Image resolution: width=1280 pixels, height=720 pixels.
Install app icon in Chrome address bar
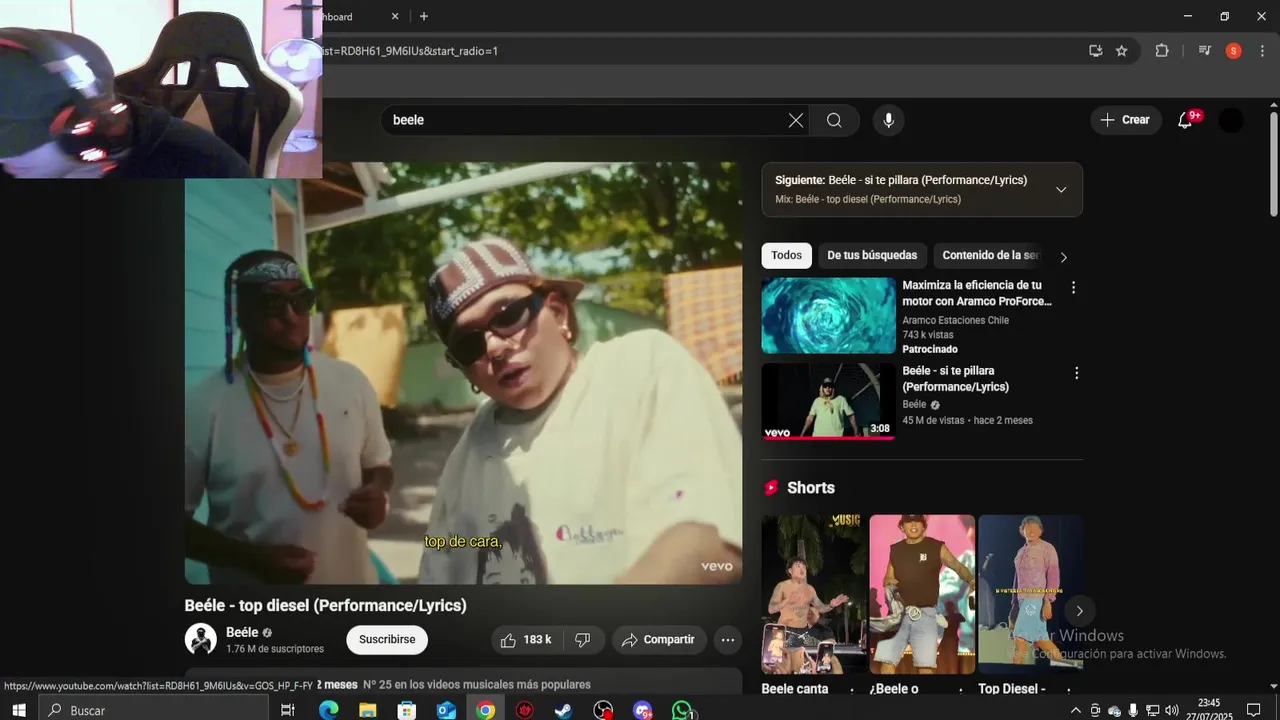1096,51
